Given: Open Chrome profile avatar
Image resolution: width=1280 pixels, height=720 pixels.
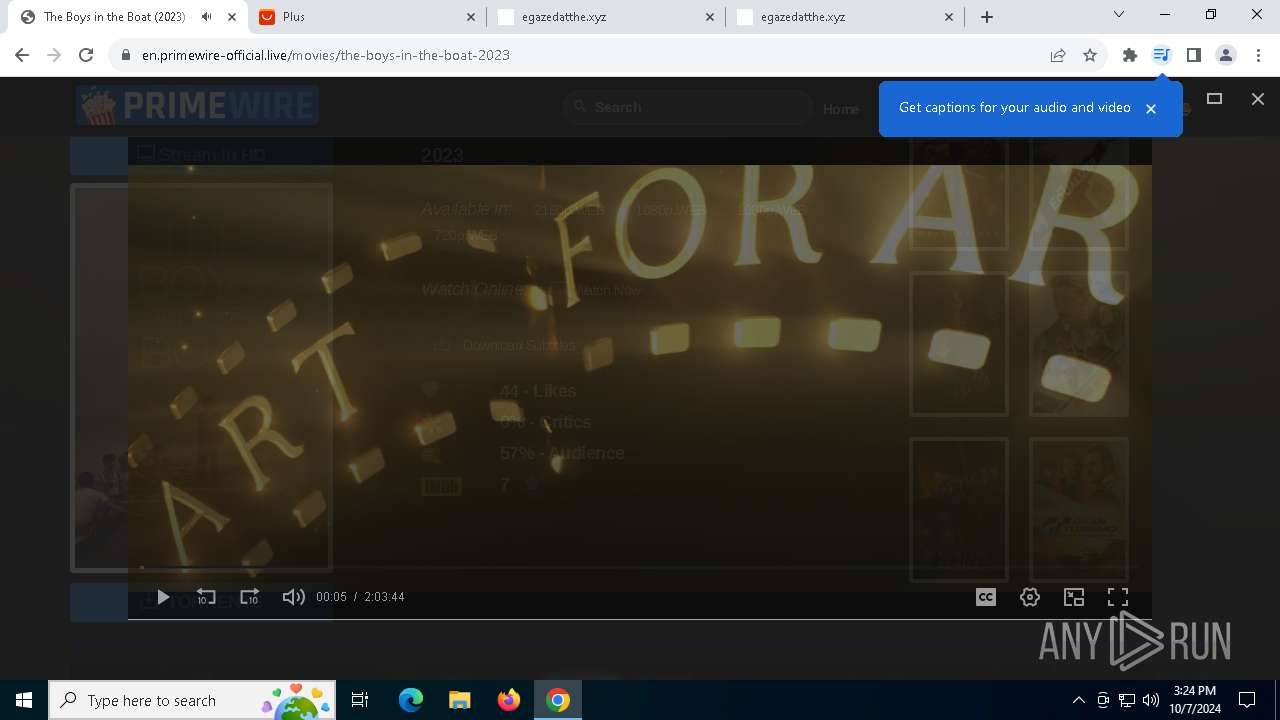Looking at the screenshot, I should 1226,55.
